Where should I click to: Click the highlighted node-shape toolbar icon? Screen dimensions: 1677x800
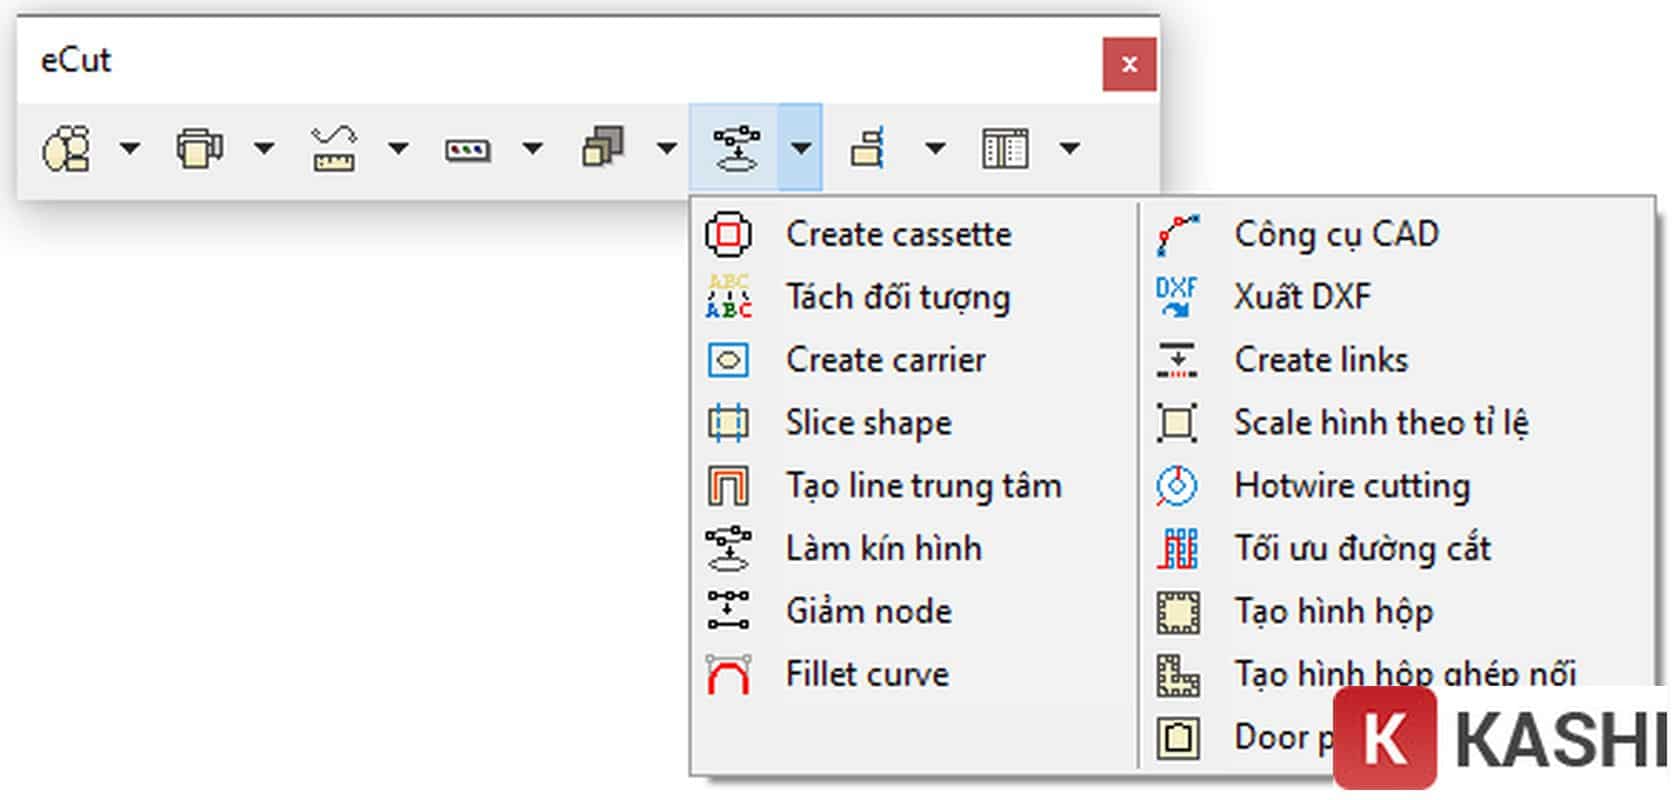coord(736,149)
